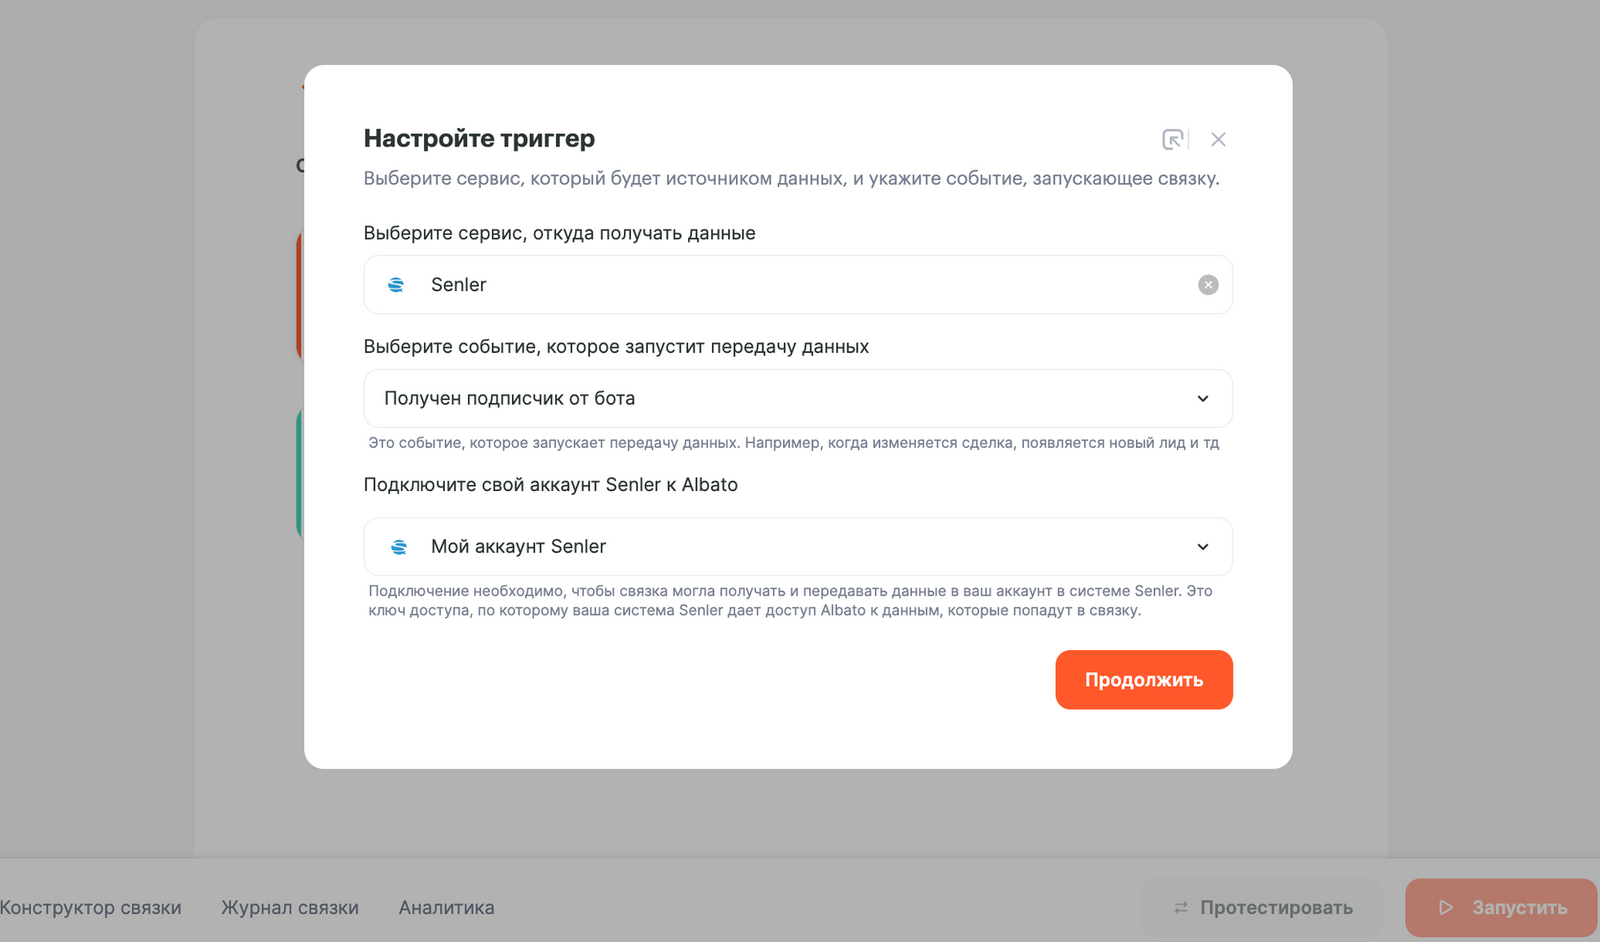The width and height of the screenshot is (1600, 942).
Task: Click the Senler logo in account selector
Action: (399, 547)
